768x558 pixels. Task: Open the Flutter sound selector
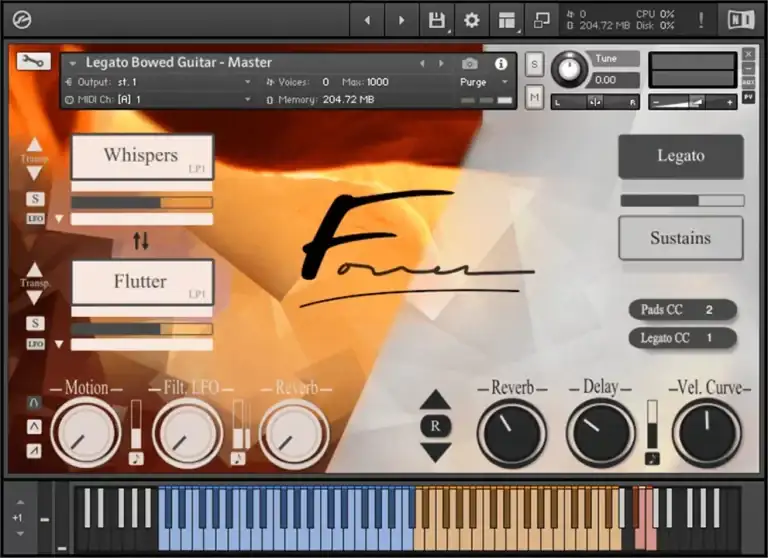pos(142,282)
